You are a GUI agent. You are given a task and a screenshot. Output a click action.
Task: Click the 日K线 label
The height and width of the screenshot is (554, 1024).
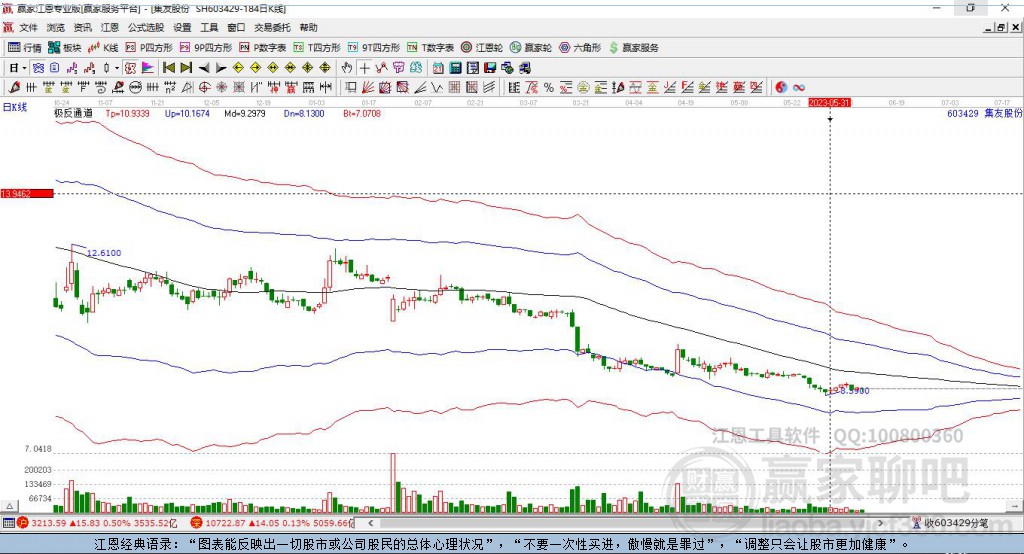point(14,107)
